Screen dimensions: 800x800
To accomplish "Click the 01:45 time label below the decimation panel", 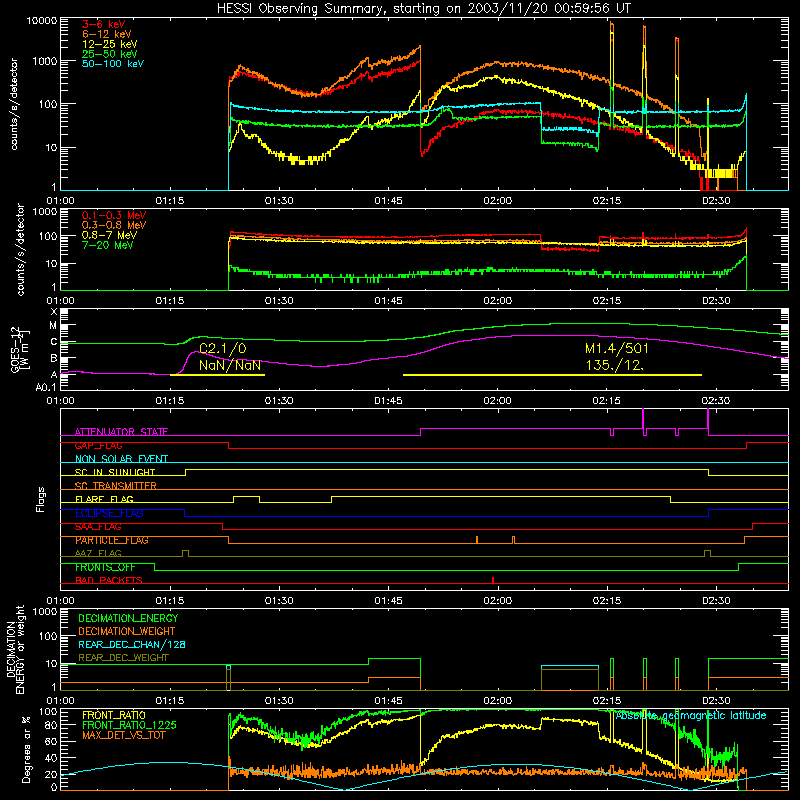I will point(388,701).
